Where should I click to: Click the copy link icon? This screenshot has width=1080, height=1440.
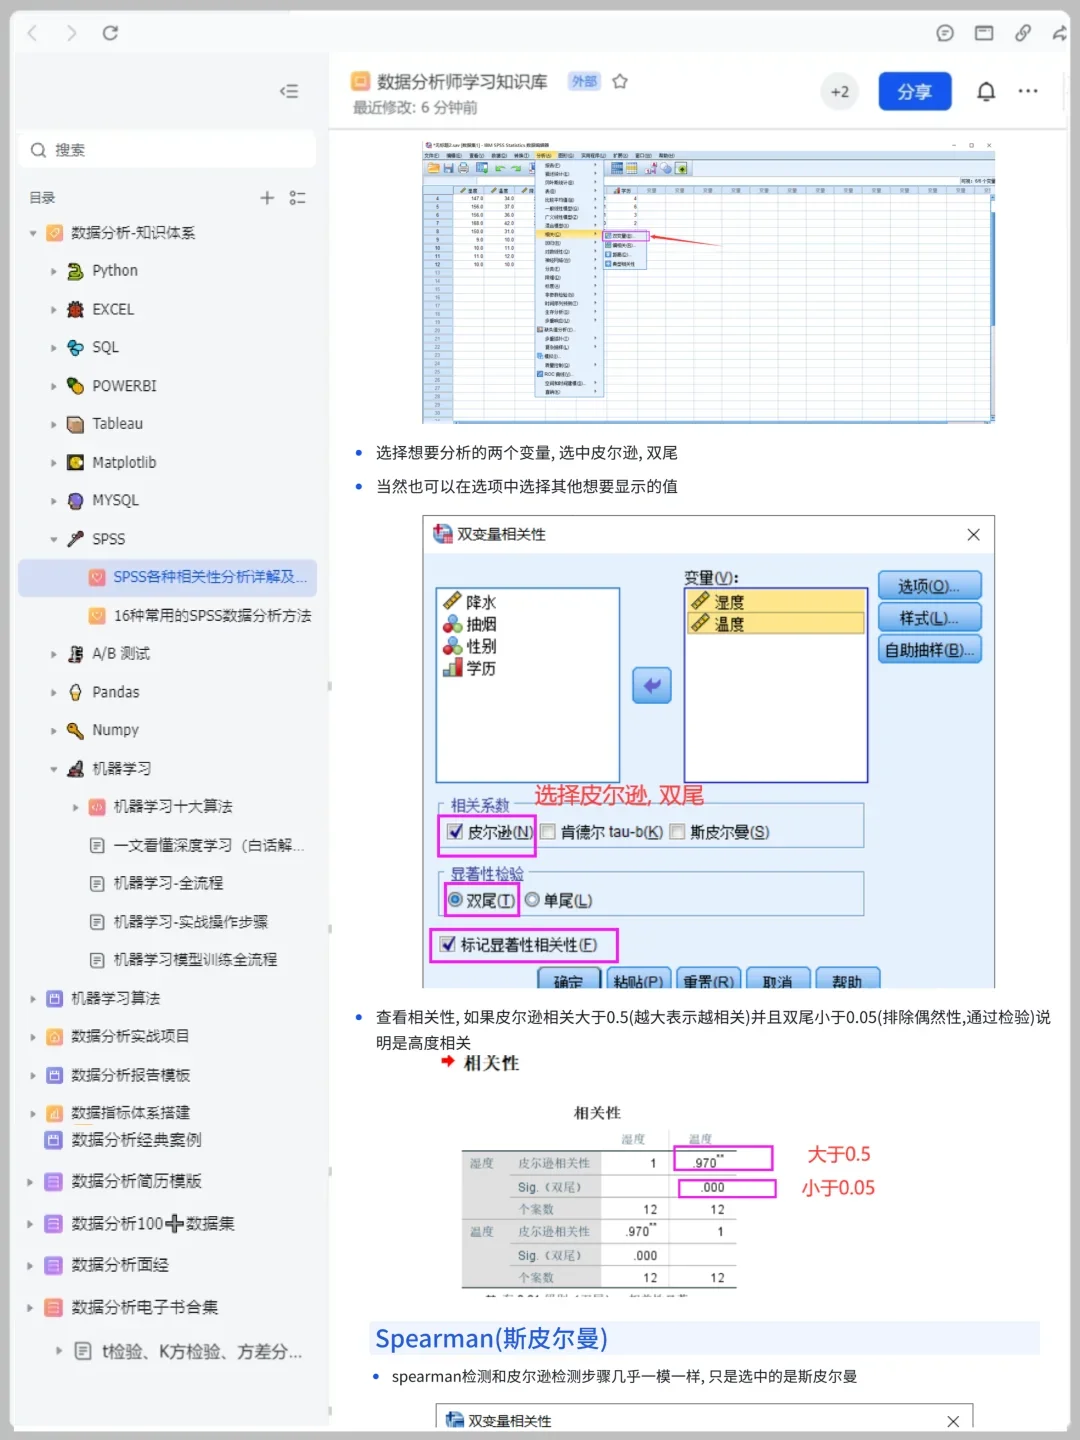pyautogui.click(x=1023, y=33)
